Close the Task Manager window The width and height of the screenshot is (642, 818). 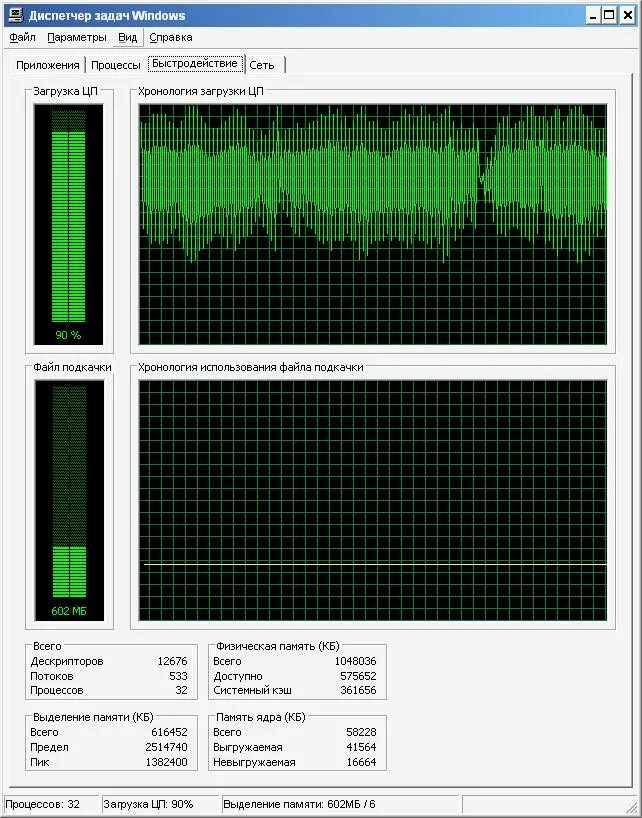pos(628,16)
